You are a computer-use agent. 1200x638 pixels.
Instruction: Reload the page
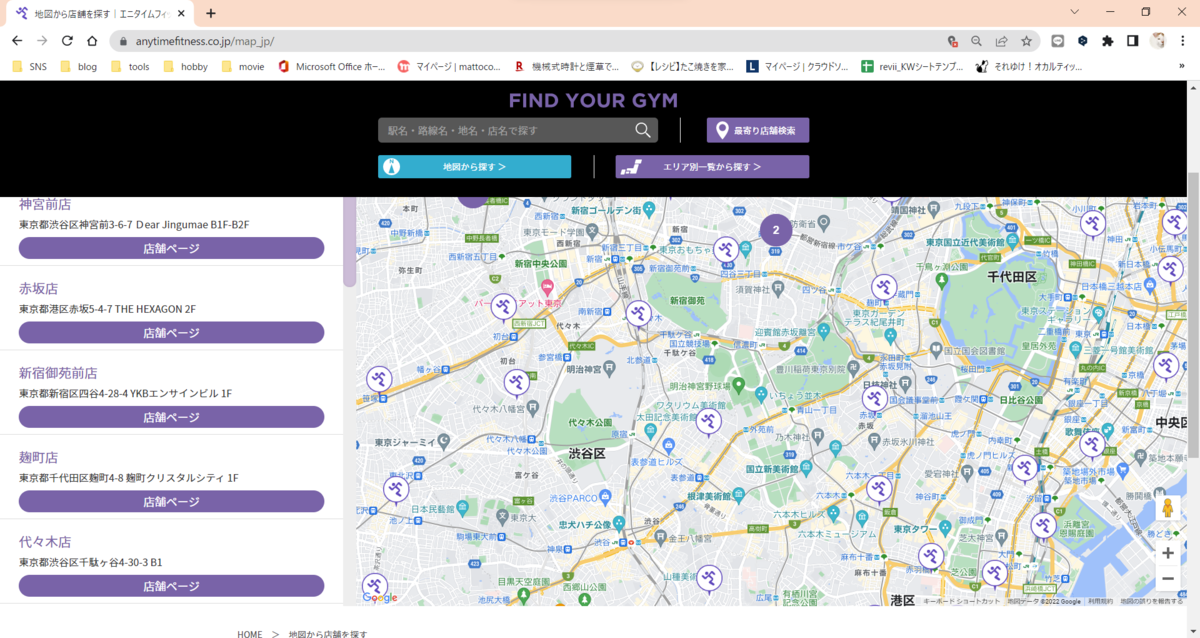(x=67, y=41)
